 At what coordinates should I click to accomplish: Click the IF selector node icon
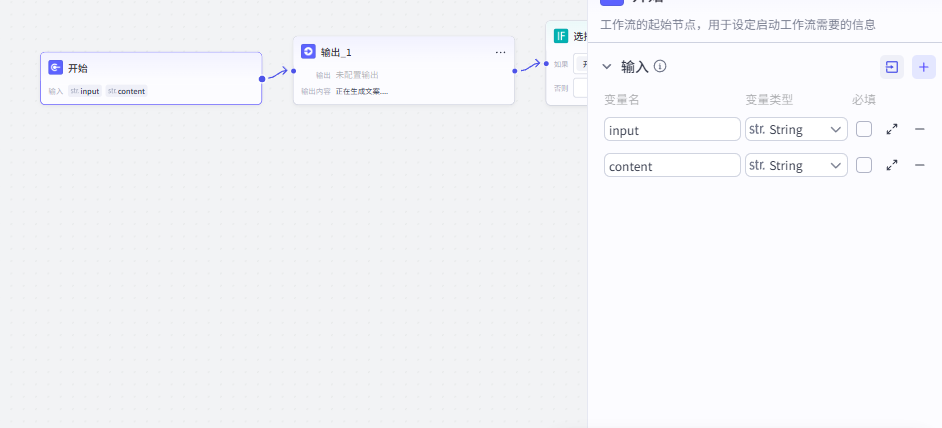561,37
